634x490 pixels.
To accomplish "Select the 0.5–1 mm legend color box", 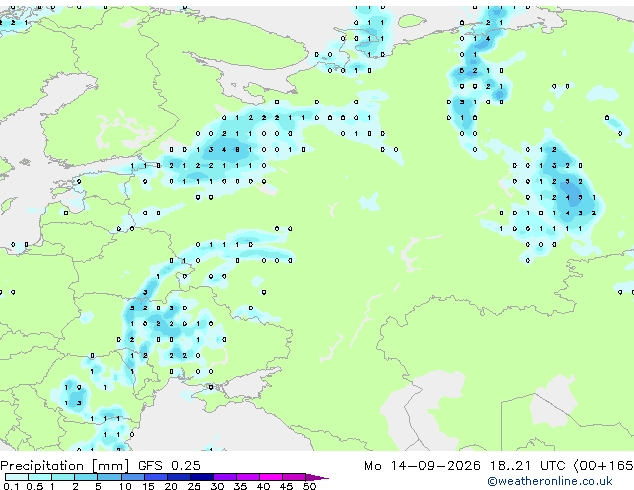I will tap(40, 477).
